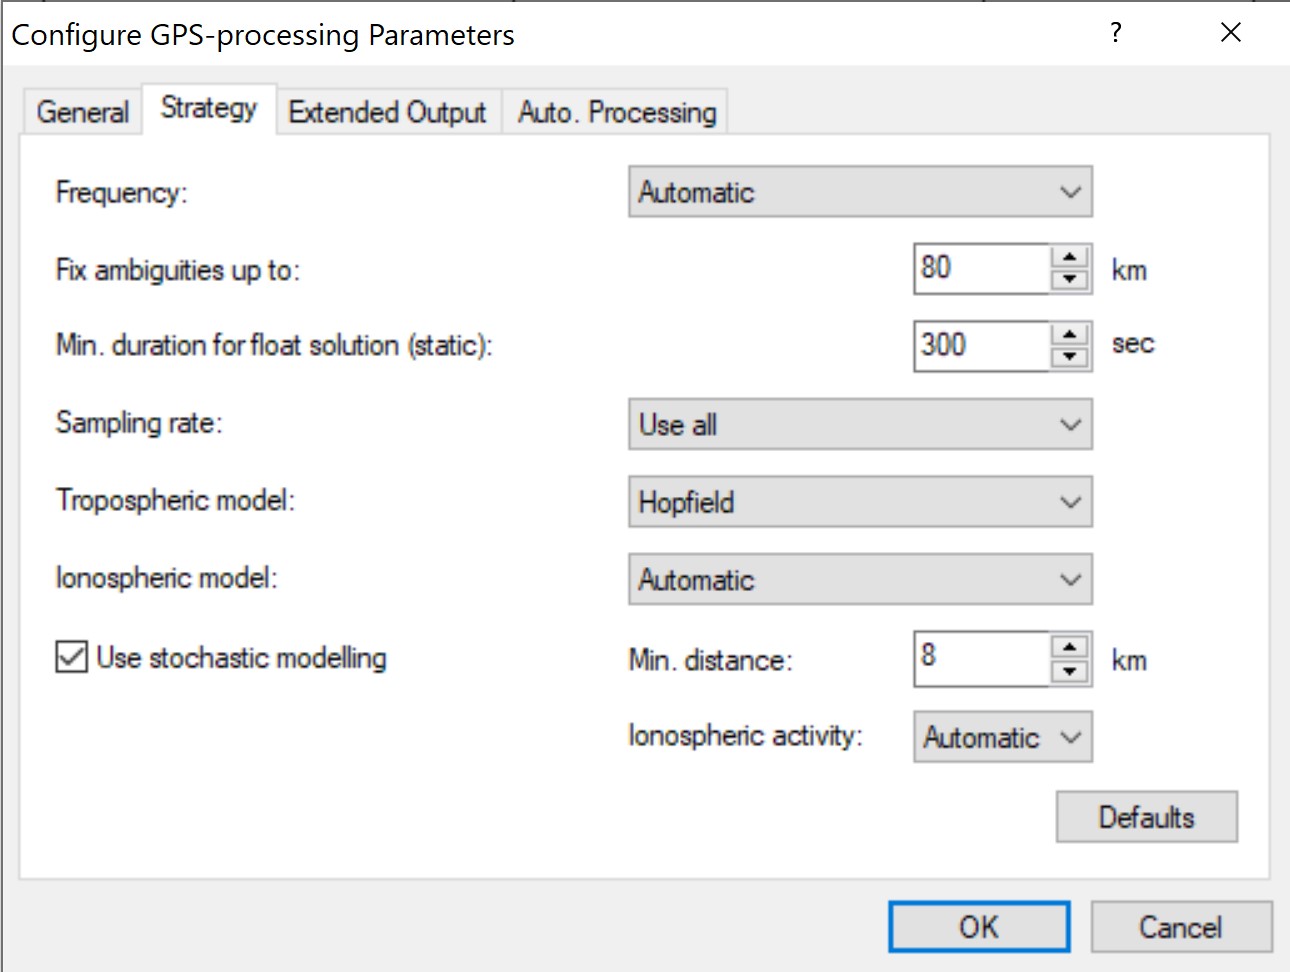Expand the Ionospheric activity dropdown
Screen dimensions: 1290x972
(x=1002, y=737)
